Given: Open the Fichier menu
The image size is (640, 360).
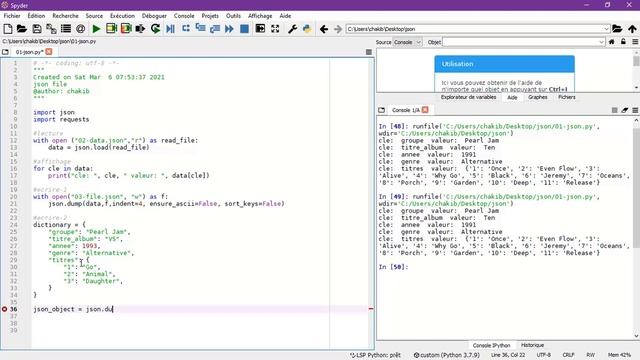Looking at the screenshot, I should tap(12, 16).
